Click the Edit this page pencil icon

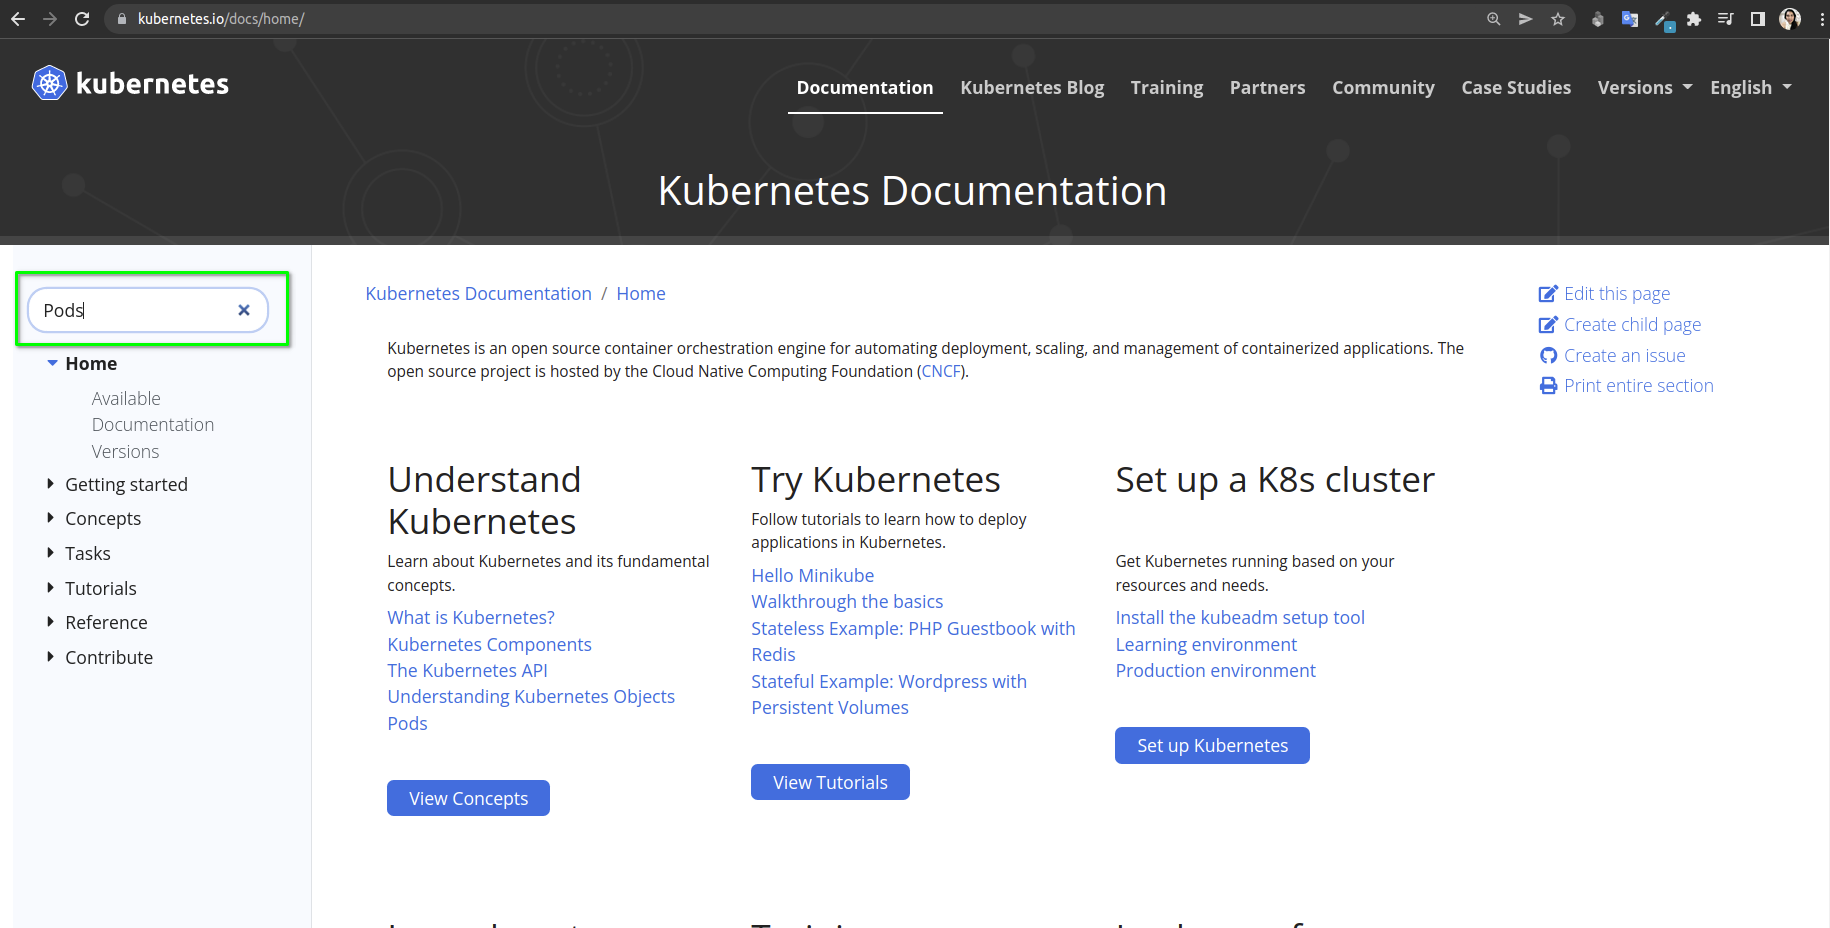1548,294
